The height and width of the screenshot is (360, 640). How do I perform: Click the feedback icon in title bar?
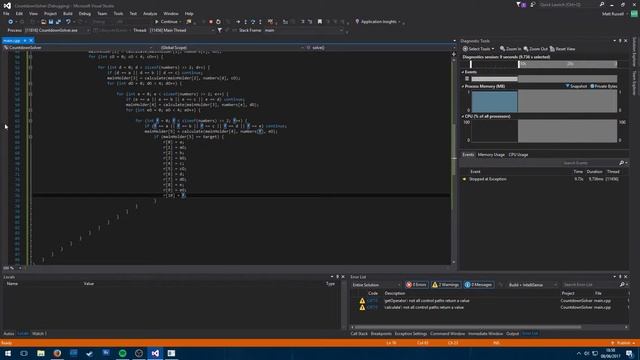(x=533, y=4)
